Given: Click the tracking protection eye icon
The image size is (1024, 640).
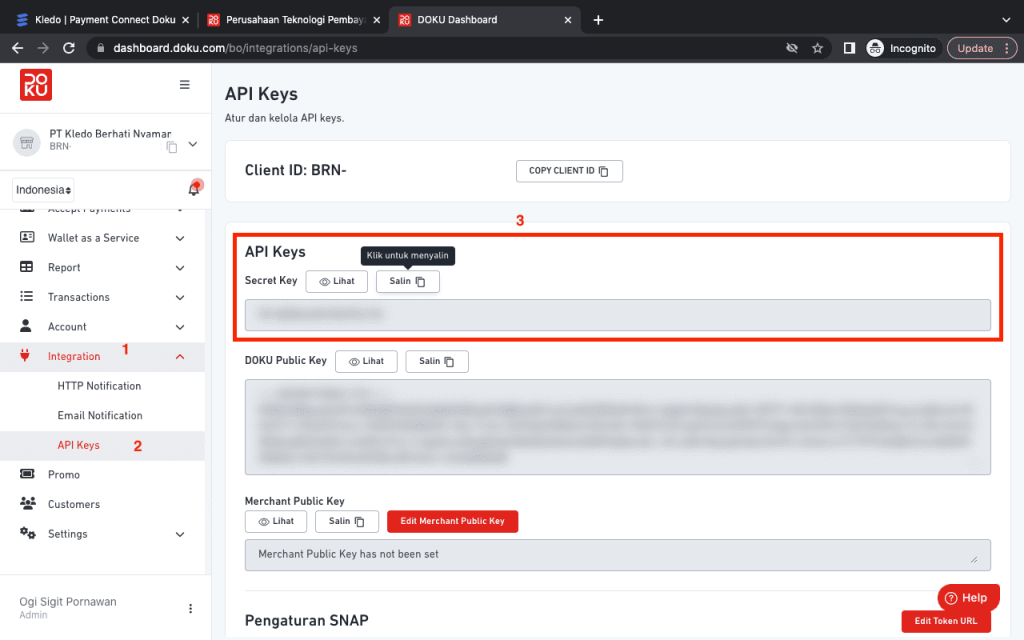Looking at the screenshot, I should click(792, 48).
